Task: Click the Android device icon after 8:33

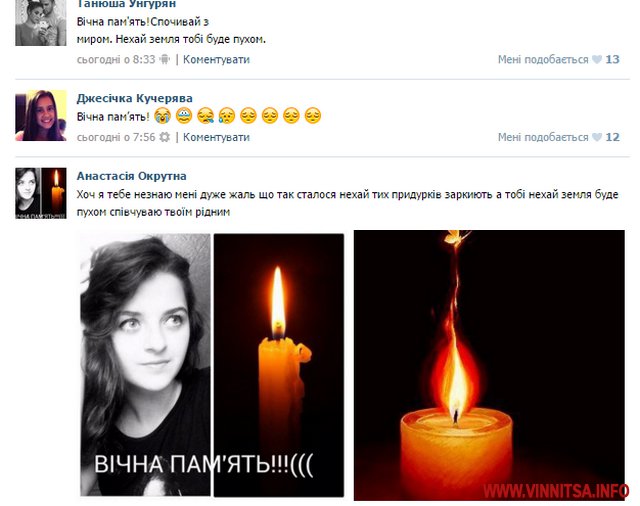Action: click(x=164, y=60)
